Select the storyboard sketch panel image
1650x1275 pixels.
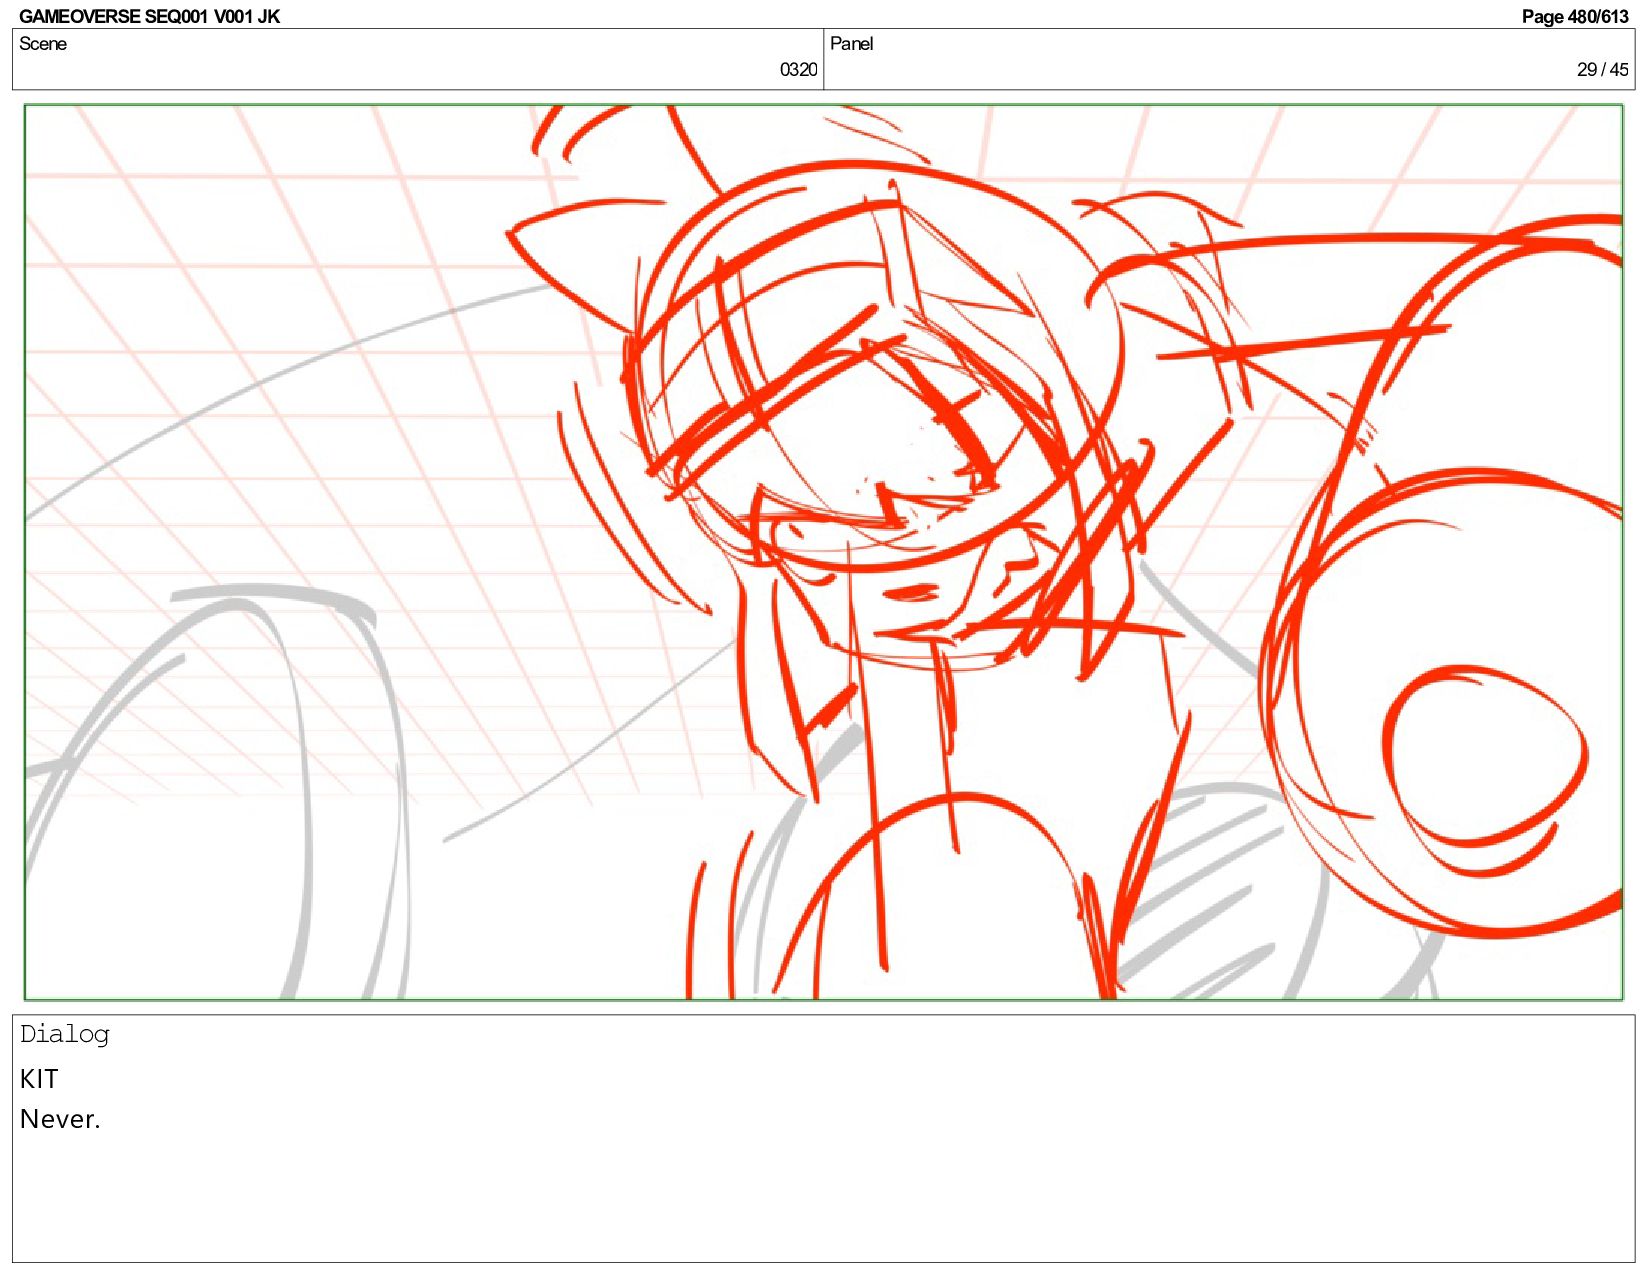(x=823, y=552)
